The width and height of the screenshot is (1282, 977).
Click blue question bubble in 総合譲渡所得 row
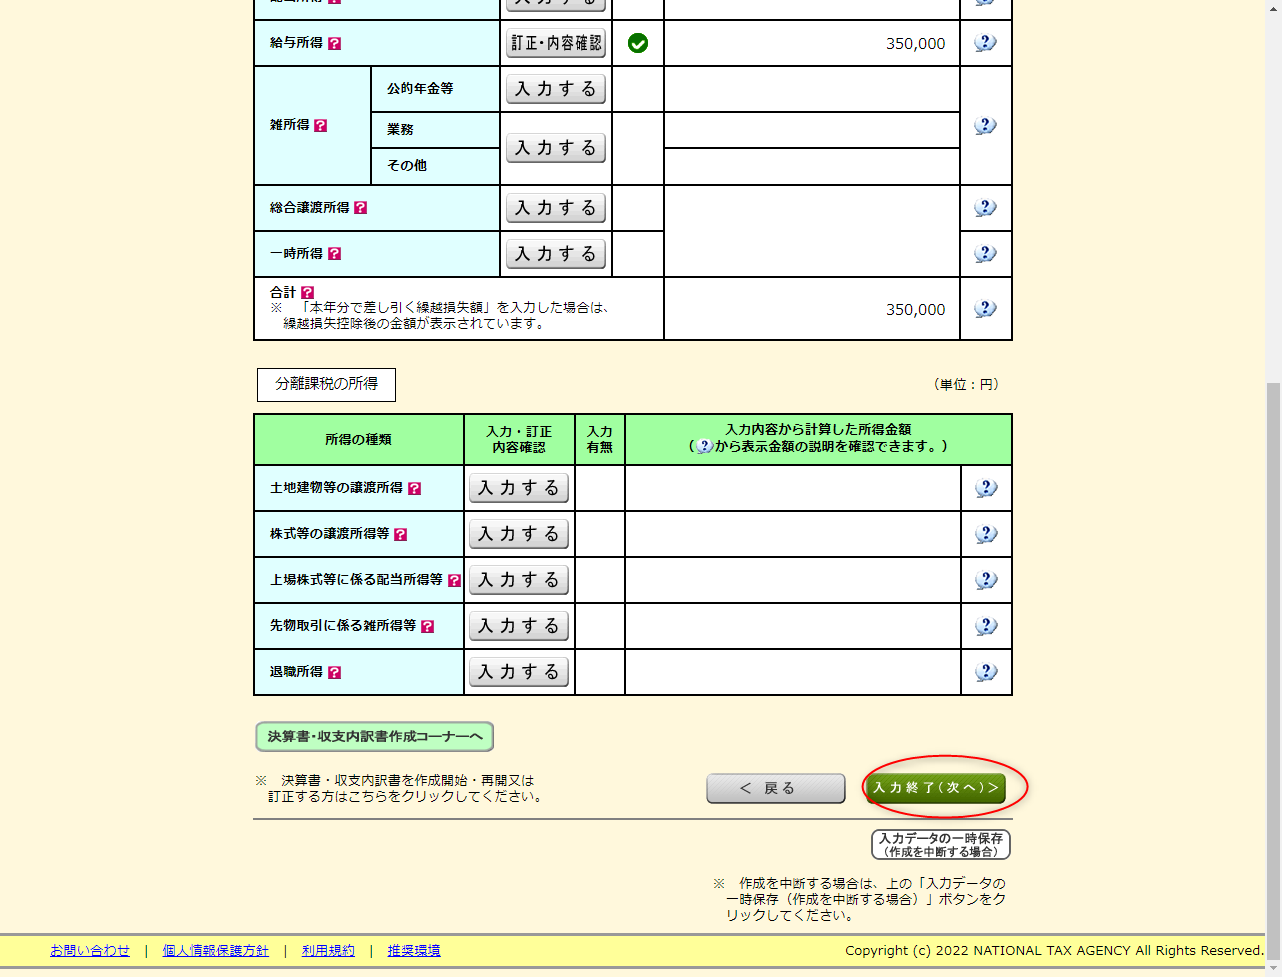pyautogui.click(x=985, y=207)
